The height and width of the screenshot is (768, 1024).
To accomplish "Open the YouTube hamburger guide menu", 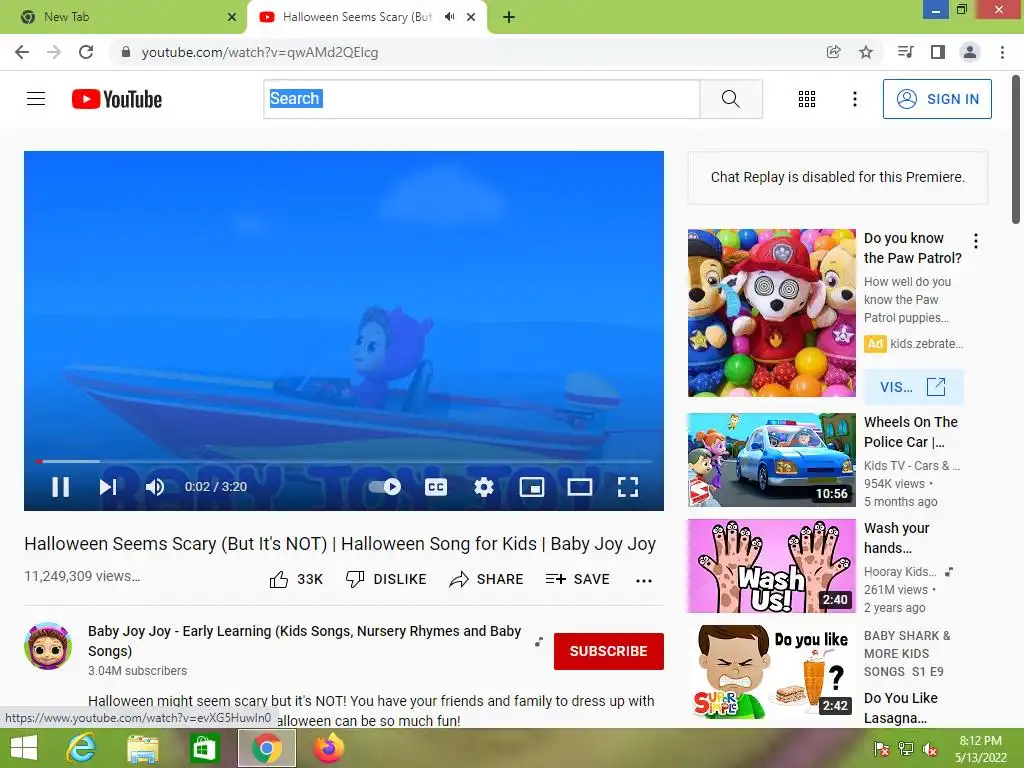I will [x=36, y=99].
